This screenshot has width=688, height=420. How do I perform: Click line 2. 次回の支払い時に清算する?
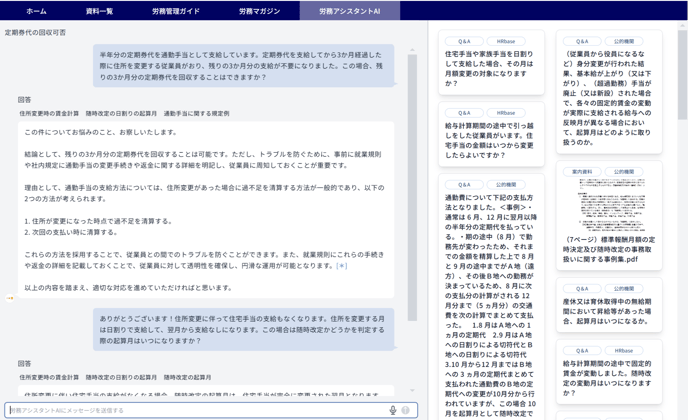click(71, 232)
